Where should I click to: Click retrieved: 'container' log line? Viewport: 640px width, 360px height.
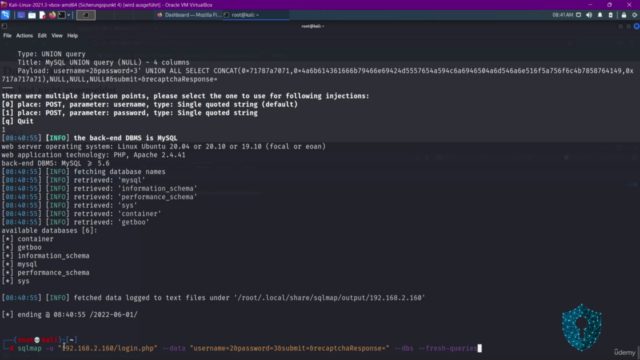[81, 214]
